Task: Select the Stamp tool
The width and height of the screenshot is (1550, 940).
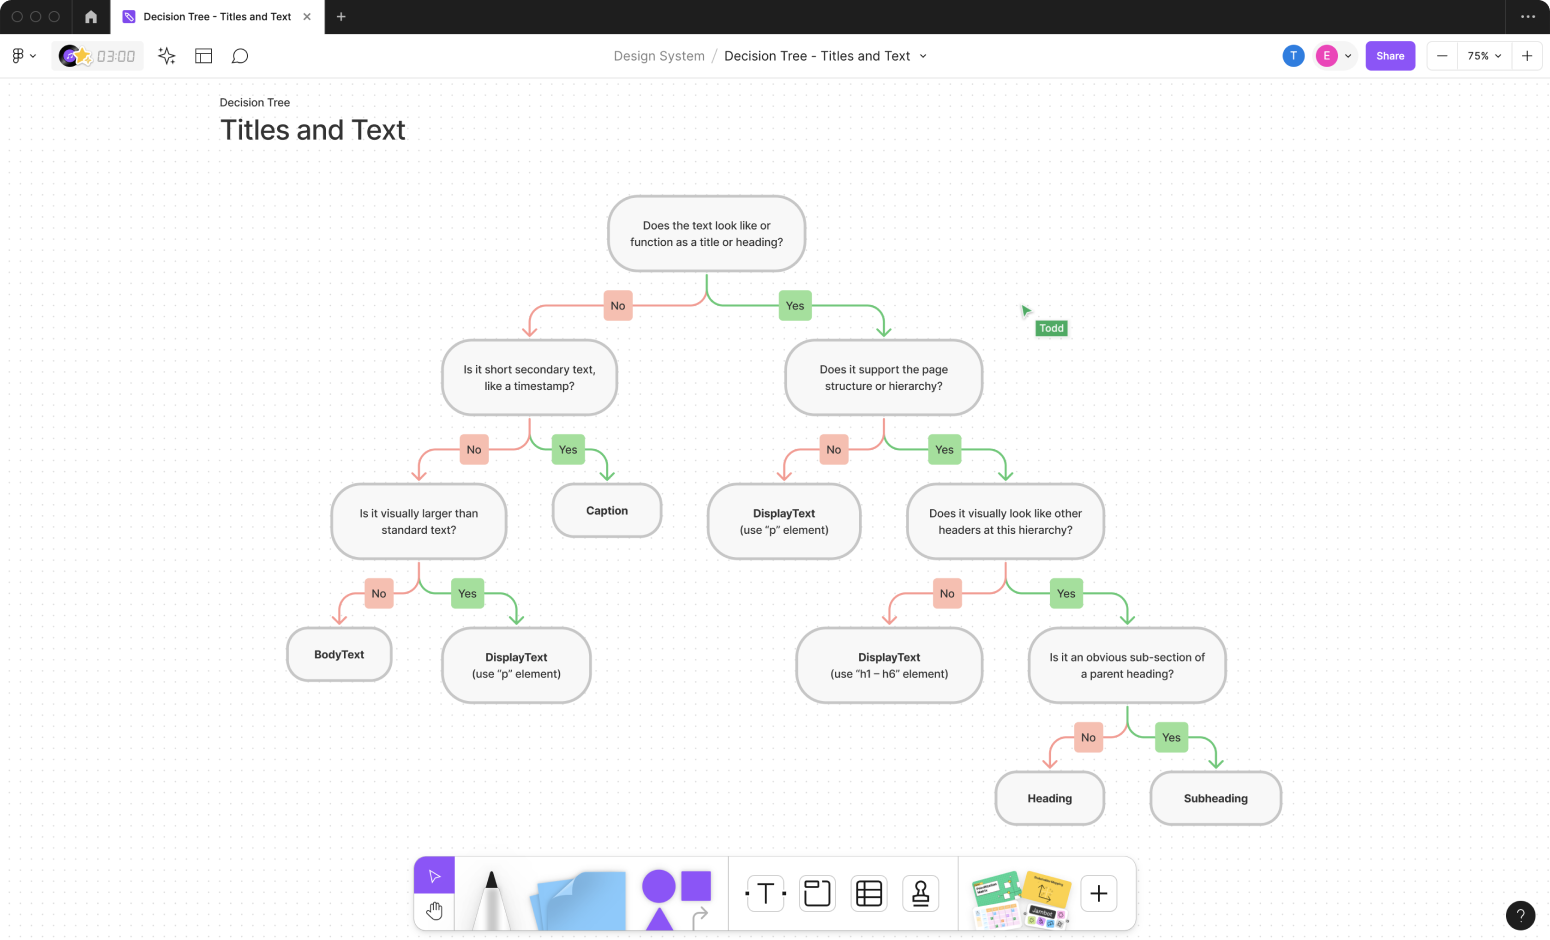Action: pos(920,893)
